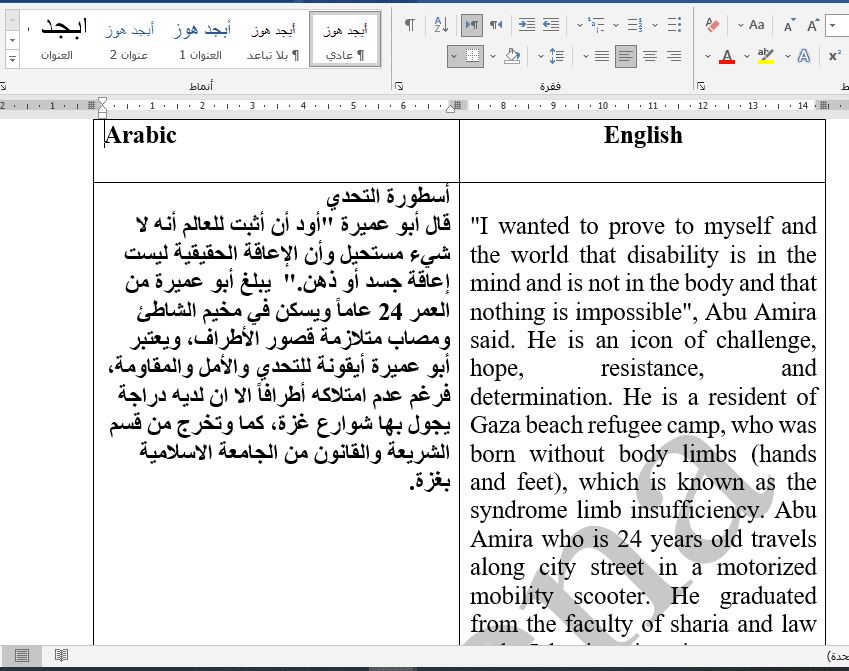Open the justify options dropdown arrow

click(586, 56)
